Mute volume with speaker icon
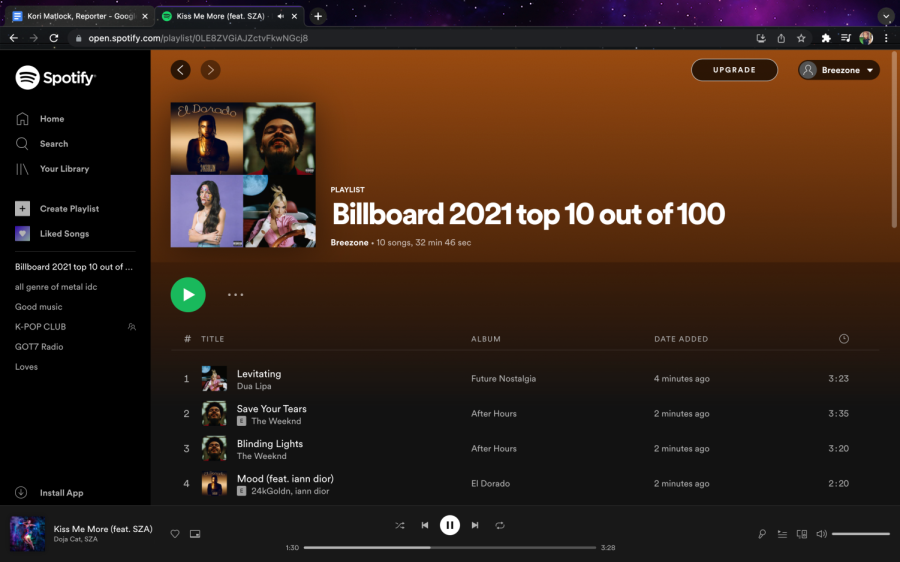900x562 pixels. 821,534
